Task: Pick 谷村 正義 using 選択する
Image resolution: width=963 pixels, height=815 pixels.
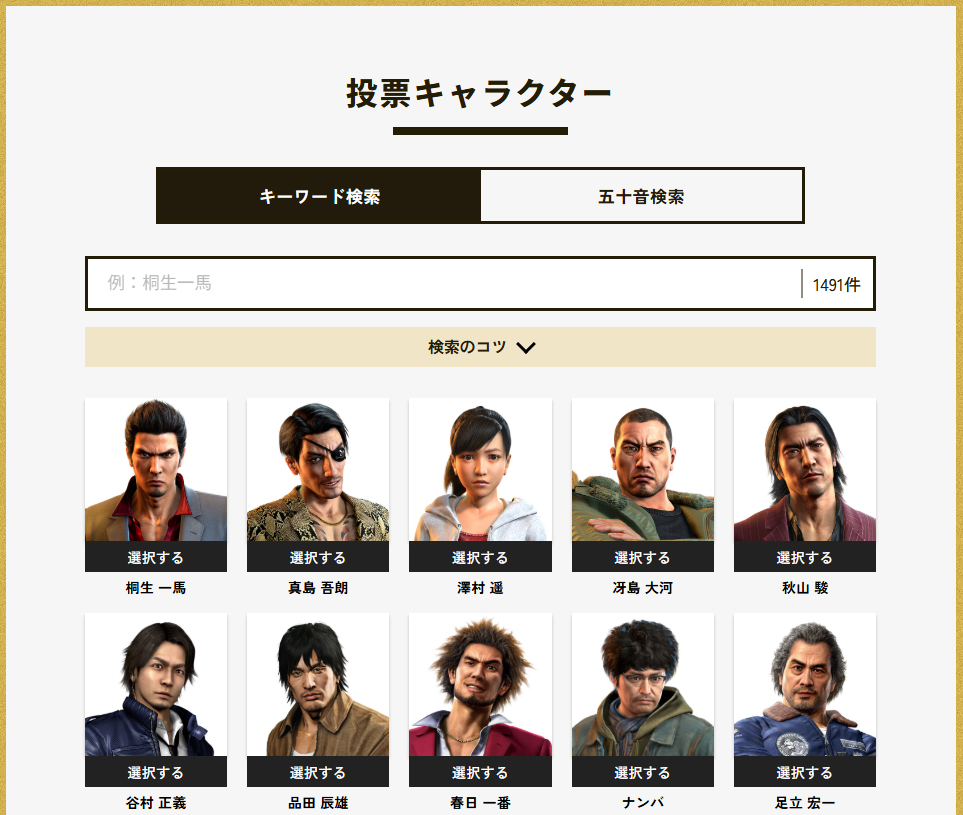Action: click(156, 772)
